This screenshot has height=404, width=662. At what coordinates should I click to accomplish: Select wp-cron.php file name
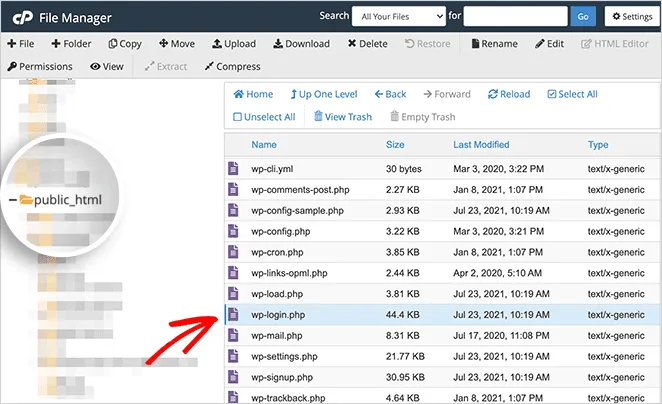(277, 252)
